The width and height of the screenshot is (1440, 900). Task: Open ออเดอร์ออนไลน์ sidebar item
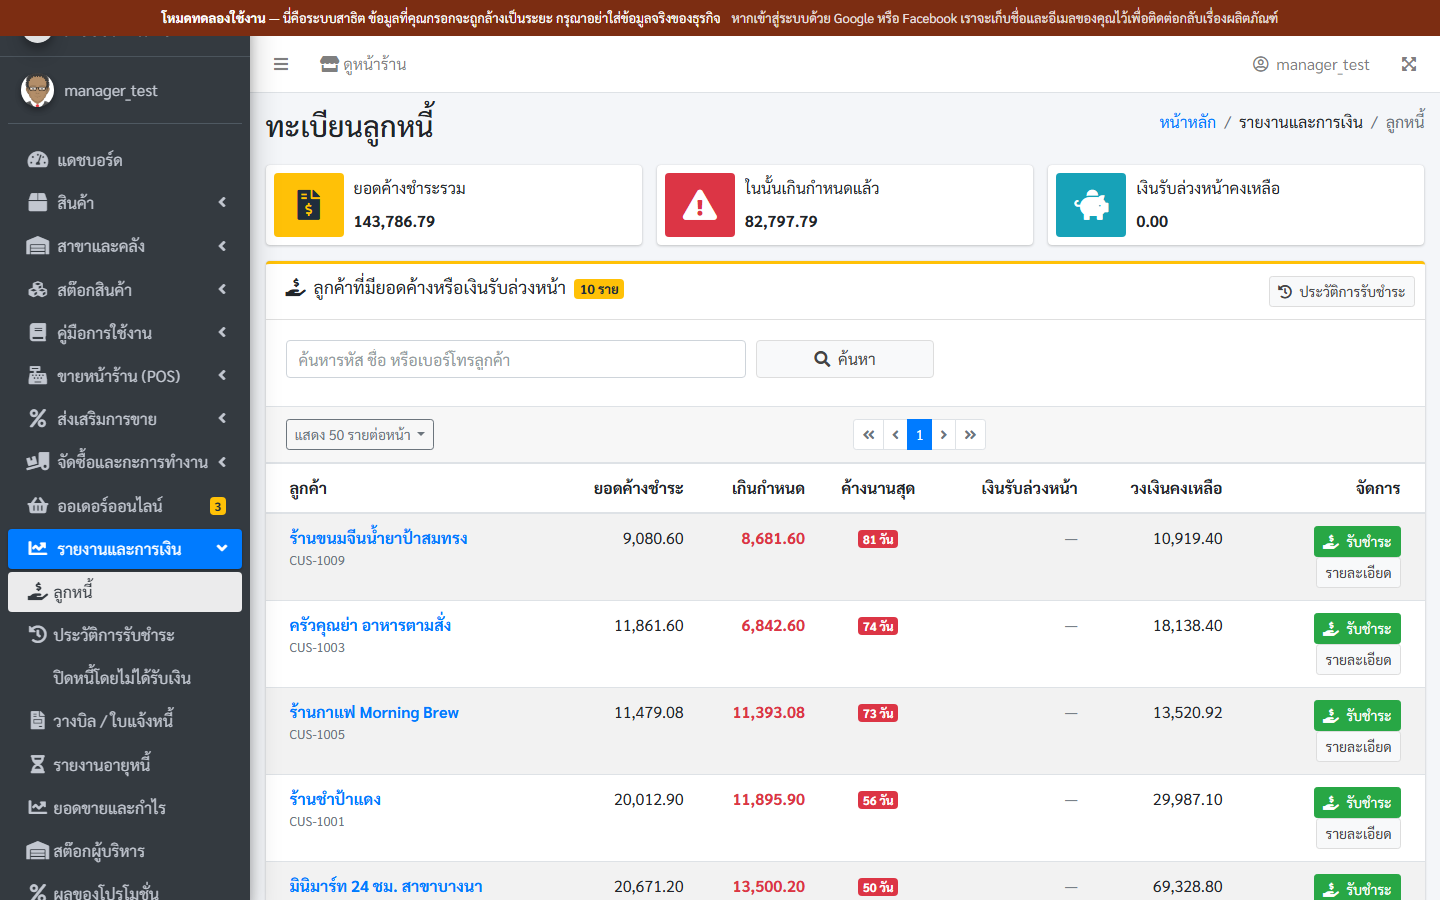(125, 506)
